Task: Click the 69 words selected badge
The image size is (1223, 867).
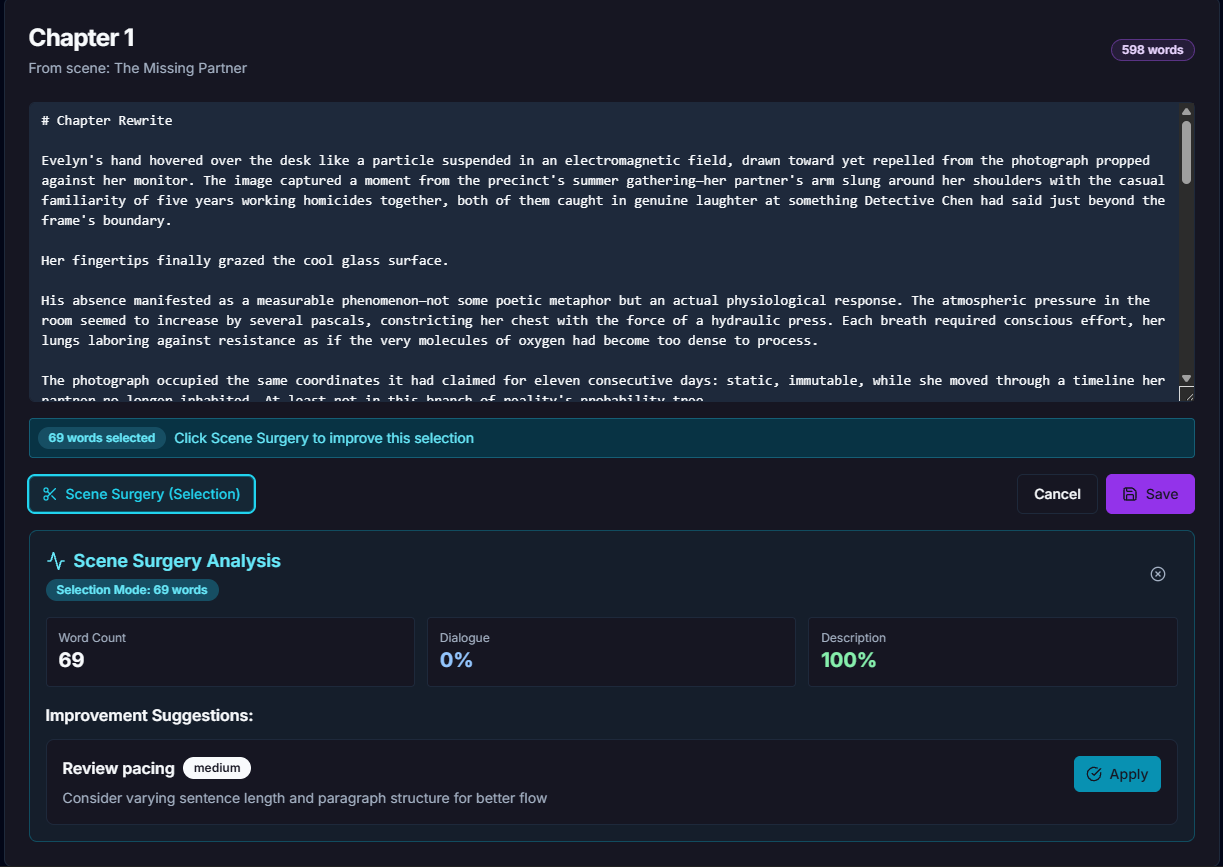Action: point(101,437)
